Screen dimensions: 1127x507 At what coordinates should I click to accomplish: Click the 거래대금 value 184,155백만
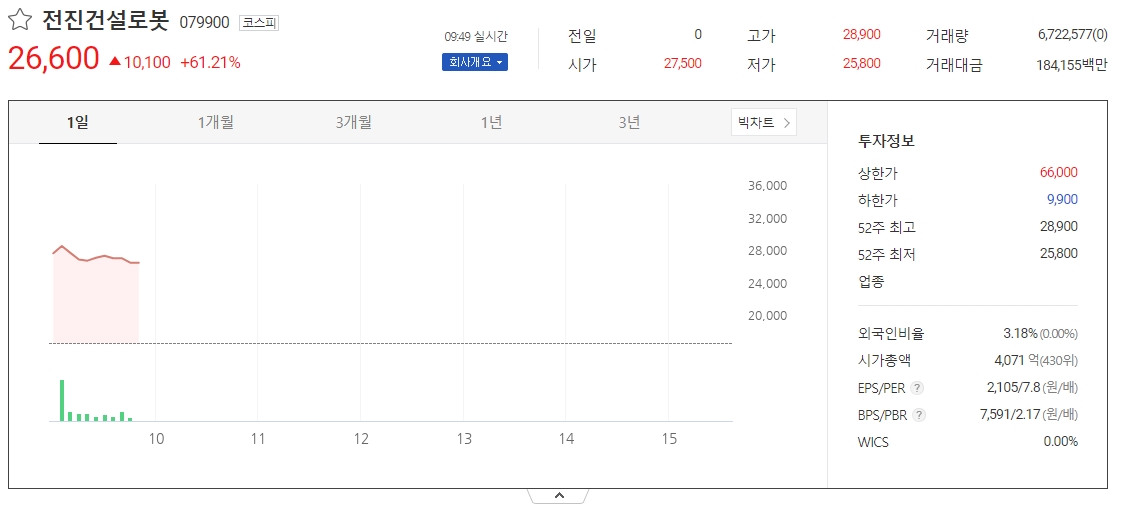[x=1072, y=65]
